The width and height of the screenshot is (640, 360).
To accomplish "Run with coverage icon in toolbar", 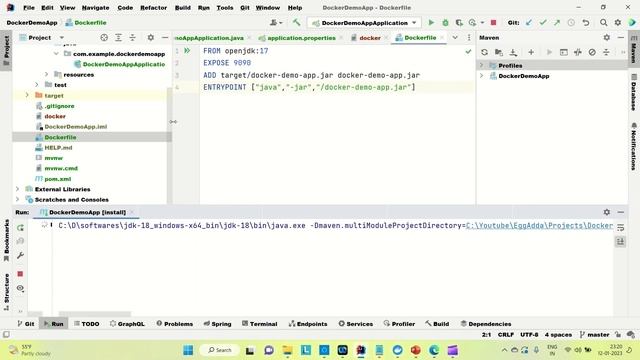I will pyautogui.click(x=459, y=22).
